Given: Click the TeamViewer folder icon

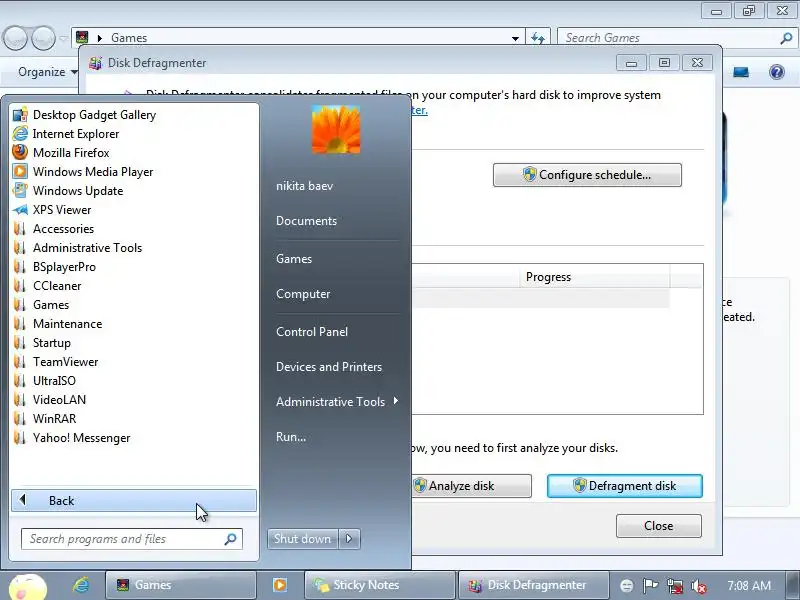Looking at the screenshot, I should [x=20, y=362].
